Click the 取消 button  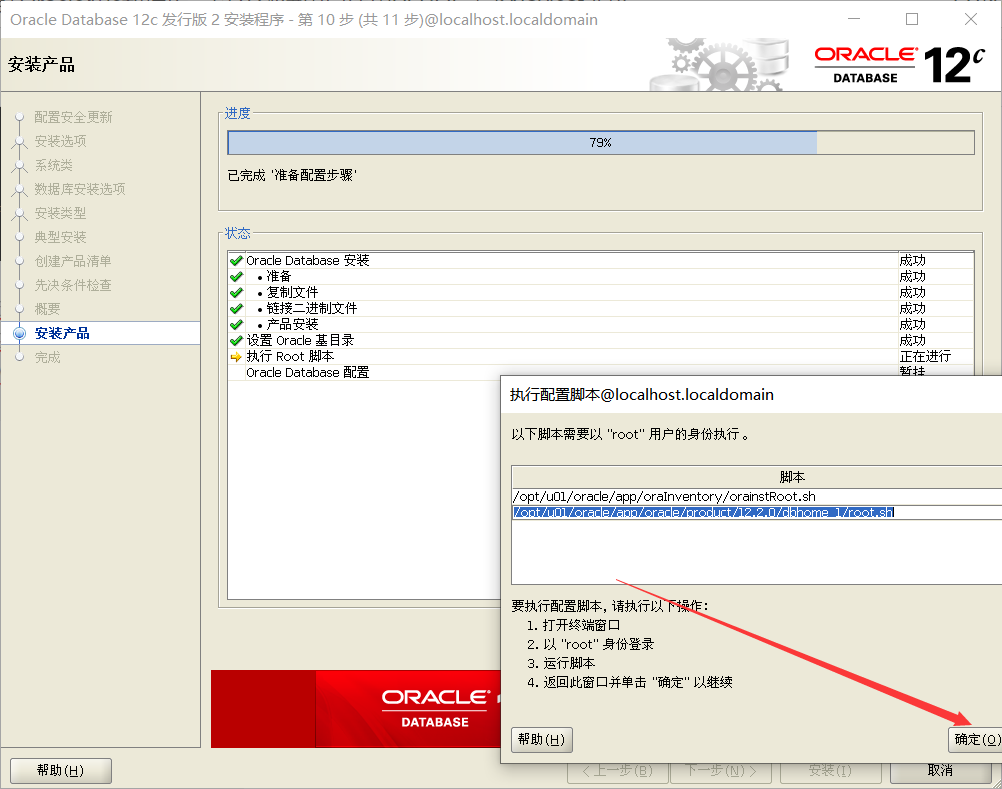point(940,770)
